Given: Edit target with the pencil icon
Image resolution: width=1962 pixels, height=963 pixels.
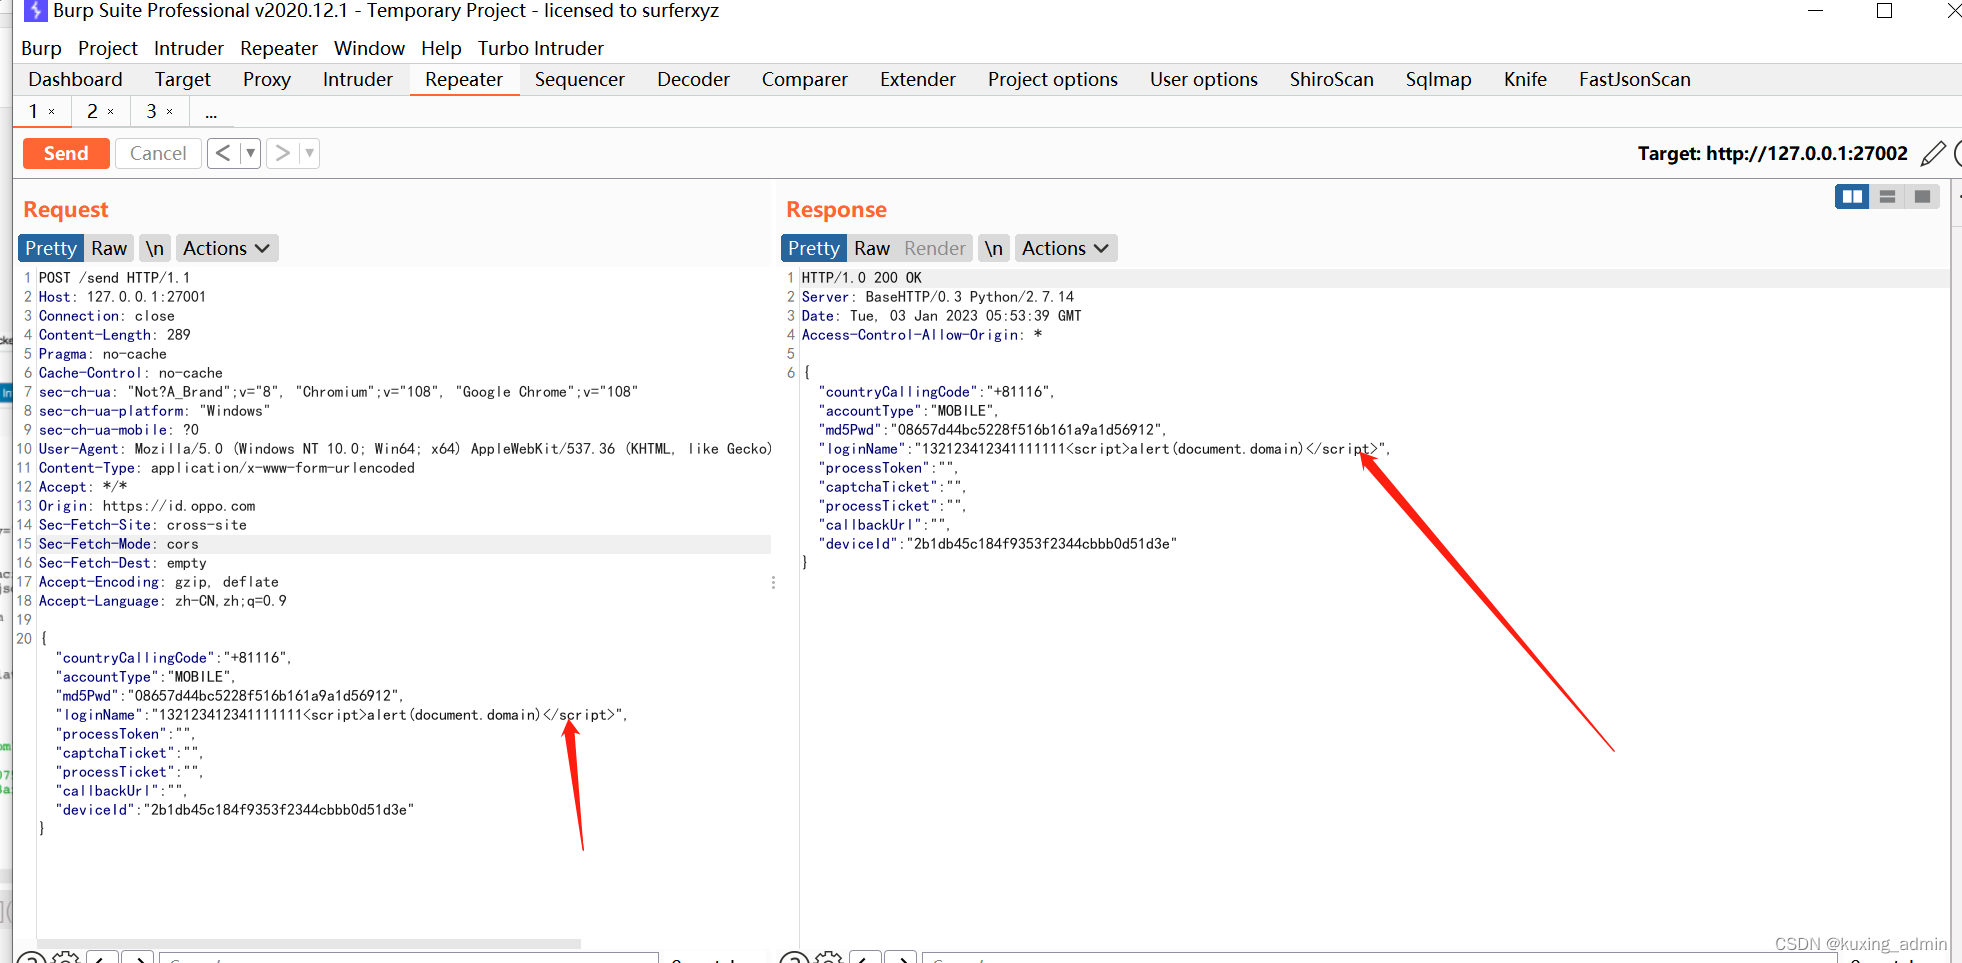Looking at the screenshot, I should (x=1933, y=153).
